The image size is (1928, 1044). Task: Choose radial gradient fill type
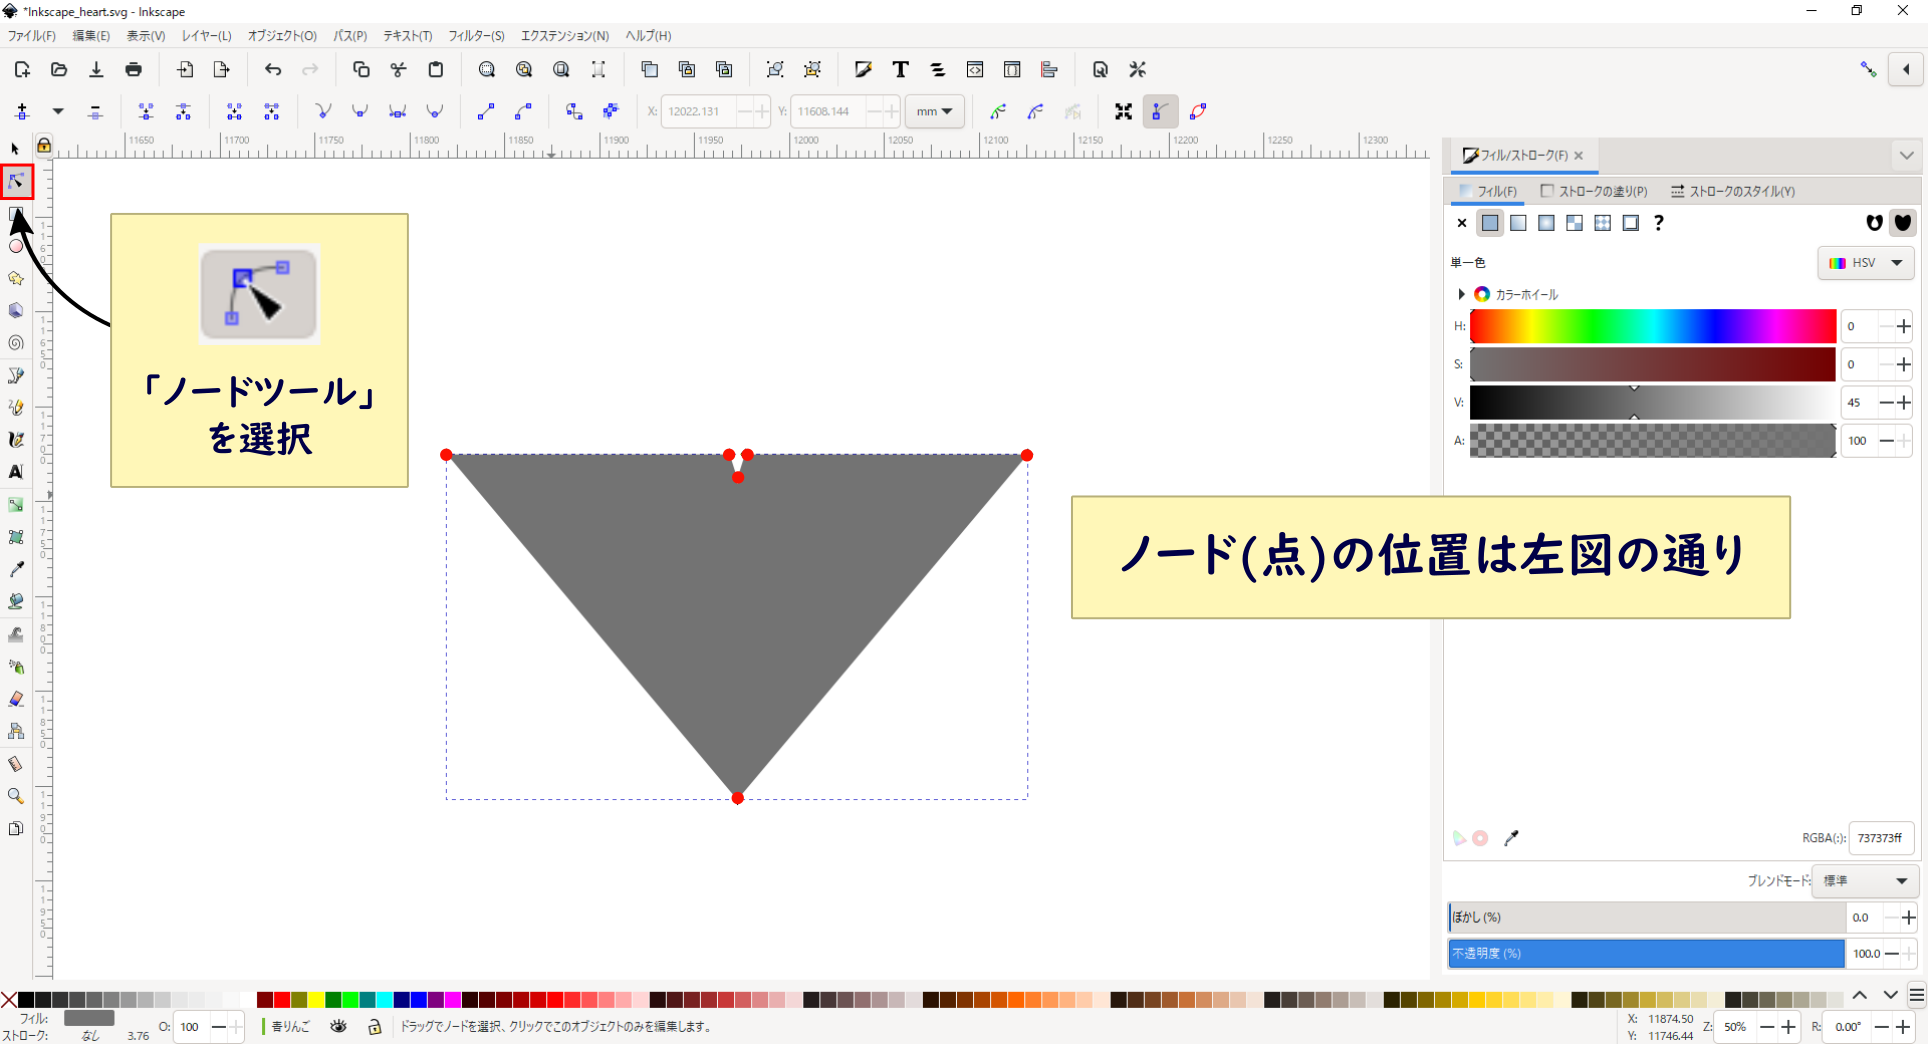click(x=1547, y=222)
